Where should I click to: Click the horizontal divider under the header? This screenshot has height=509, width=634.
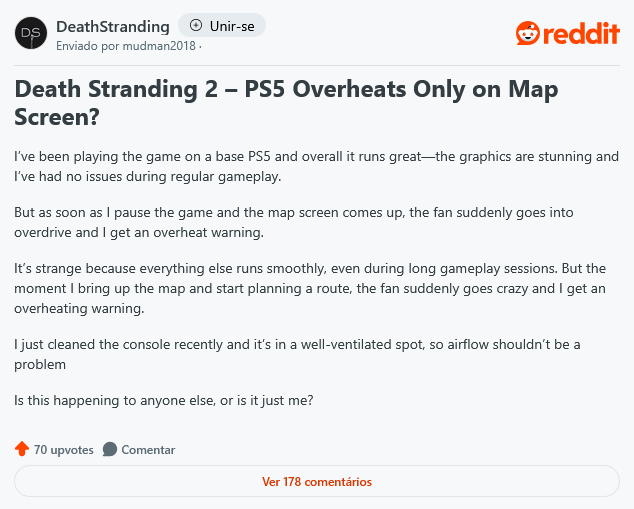317,65
